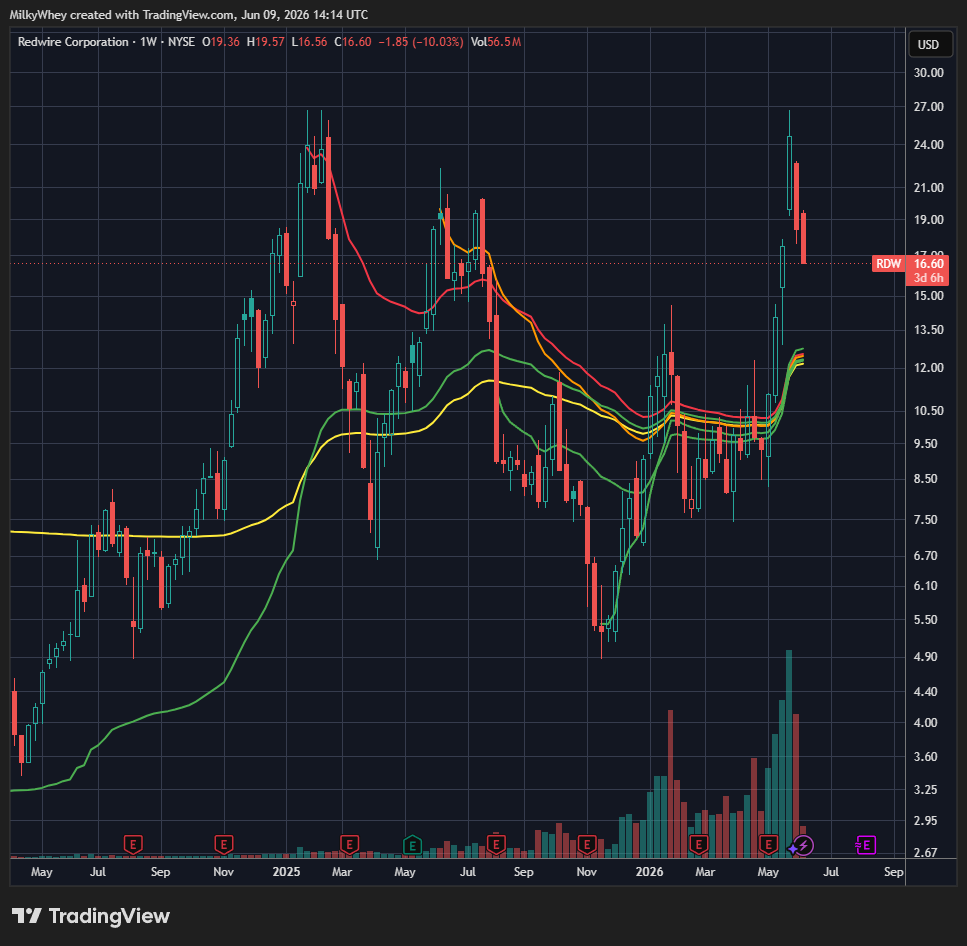Image resolution: width=967 pixels, height=946 pixels.
Task: Click the 3.25 price axis label
Action: point(925,790)
